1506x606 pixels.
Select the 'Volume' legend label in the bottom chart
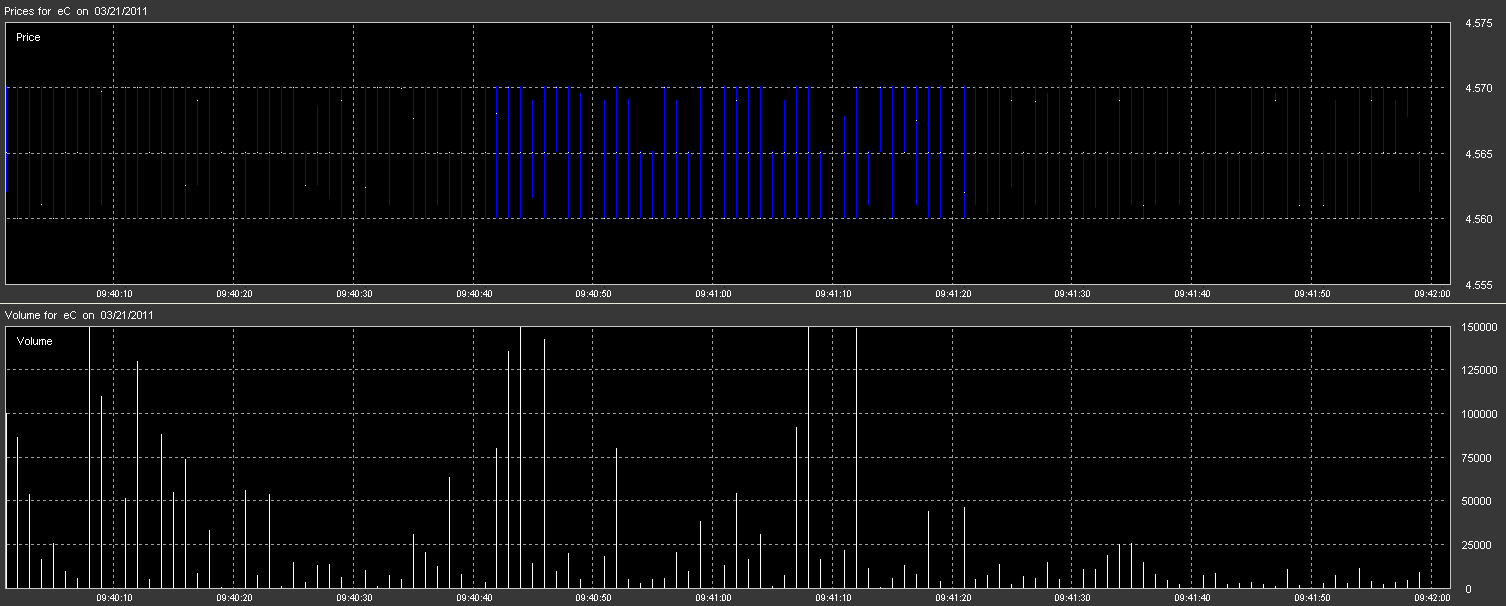tap(34, 341)
